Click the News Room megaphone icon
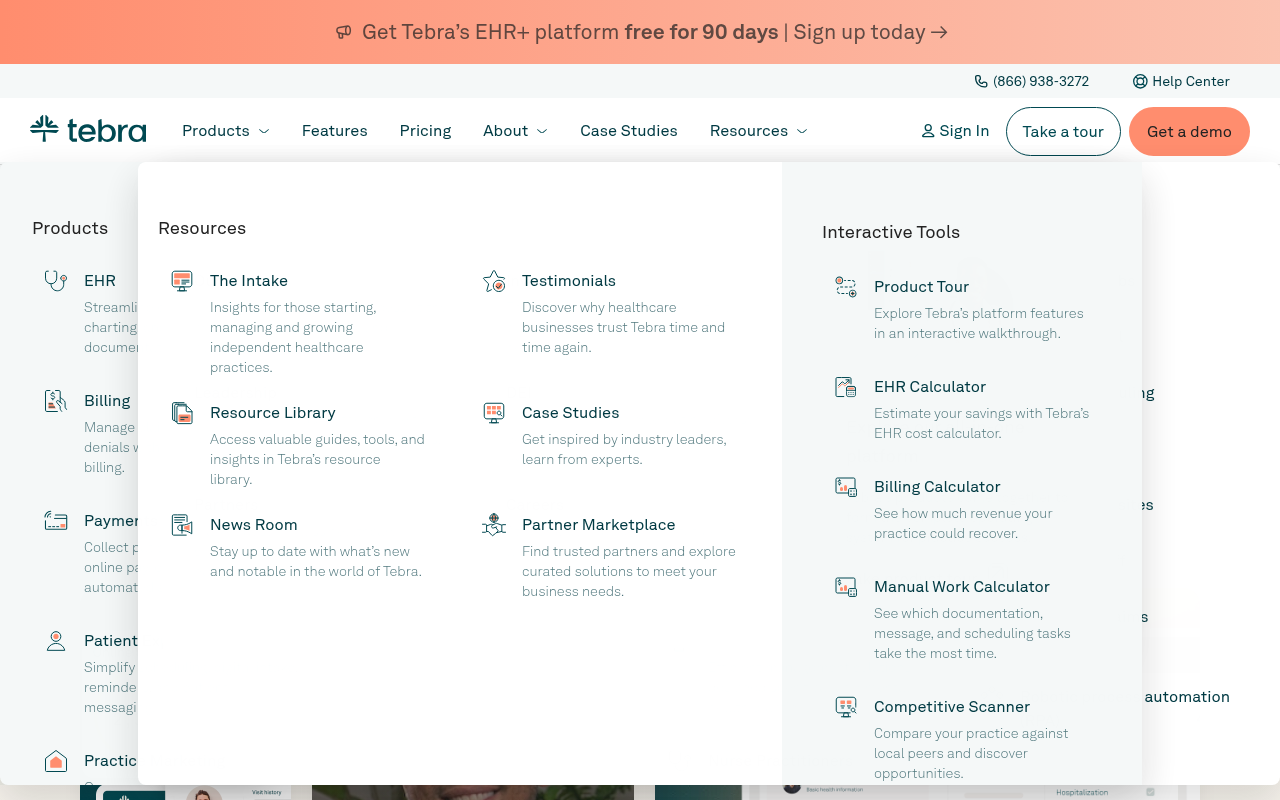The width and height of the screenshot is (1280, 800). (x=182, y=525)
